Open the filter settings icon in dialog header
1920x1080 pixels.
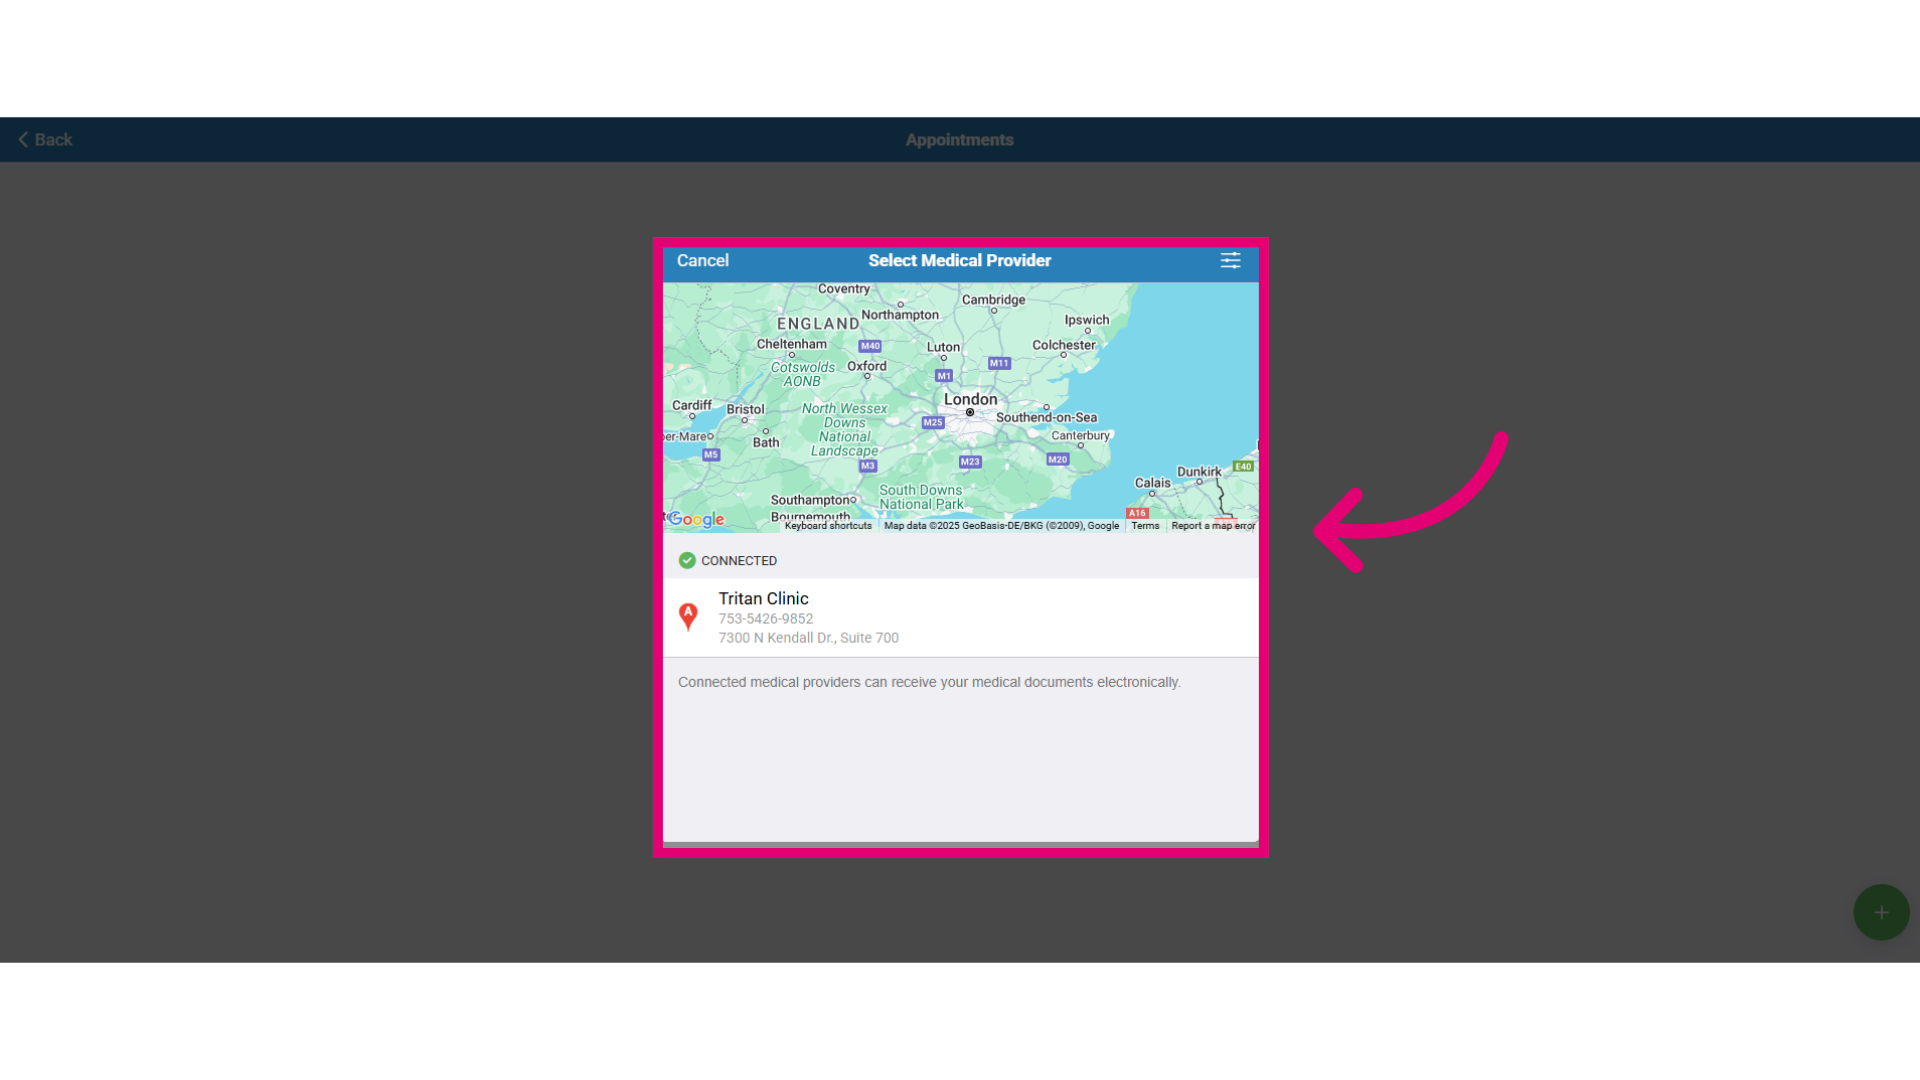click(1230, 261)
